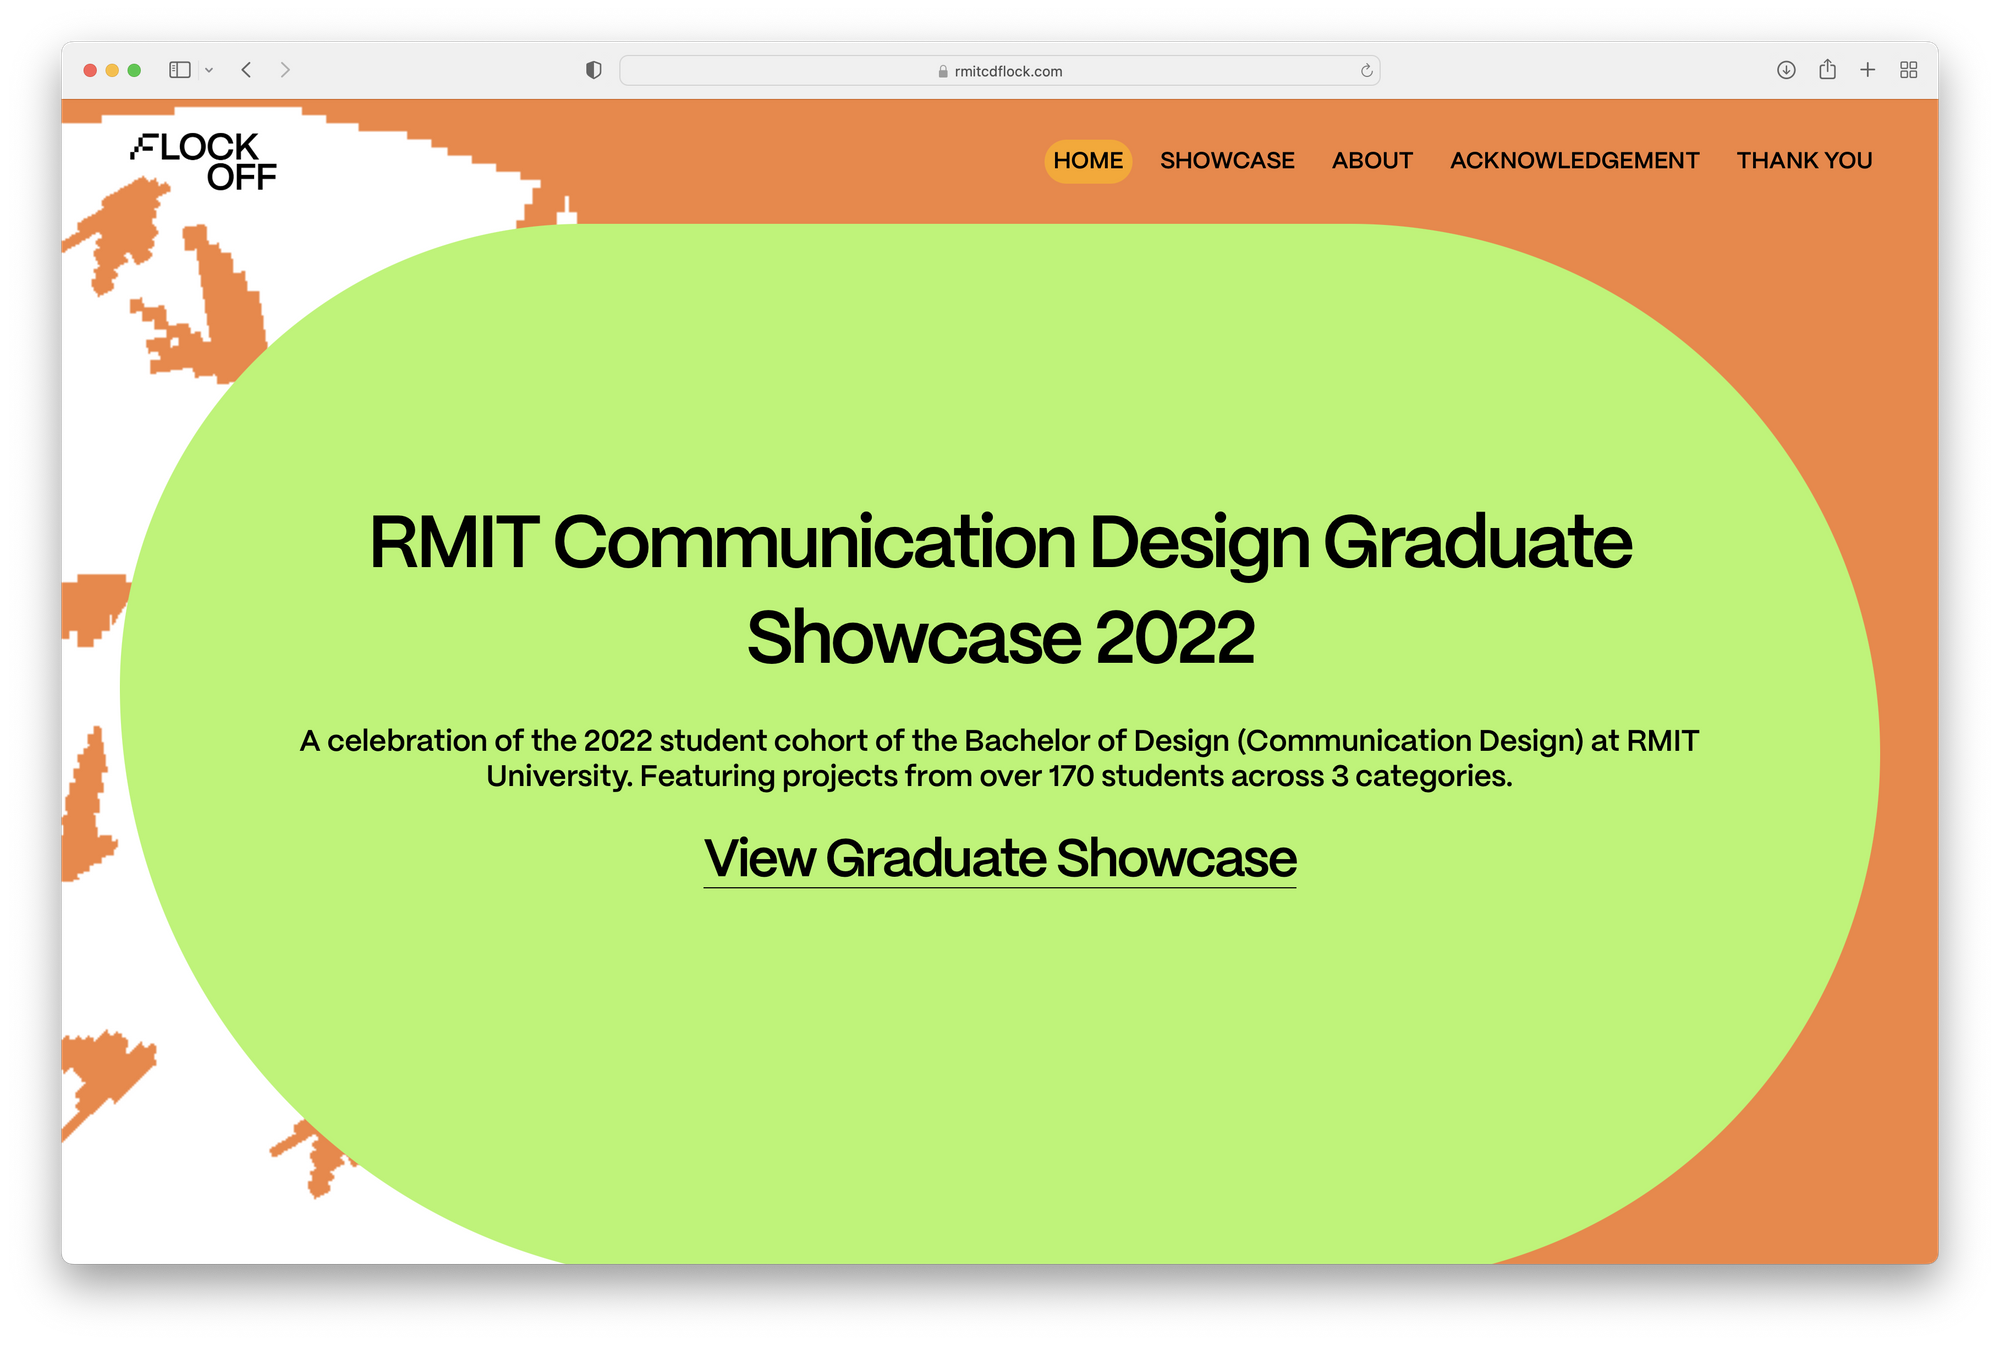Select the HOME nav item
2000x1346 pixels.
click(1087, 161)
